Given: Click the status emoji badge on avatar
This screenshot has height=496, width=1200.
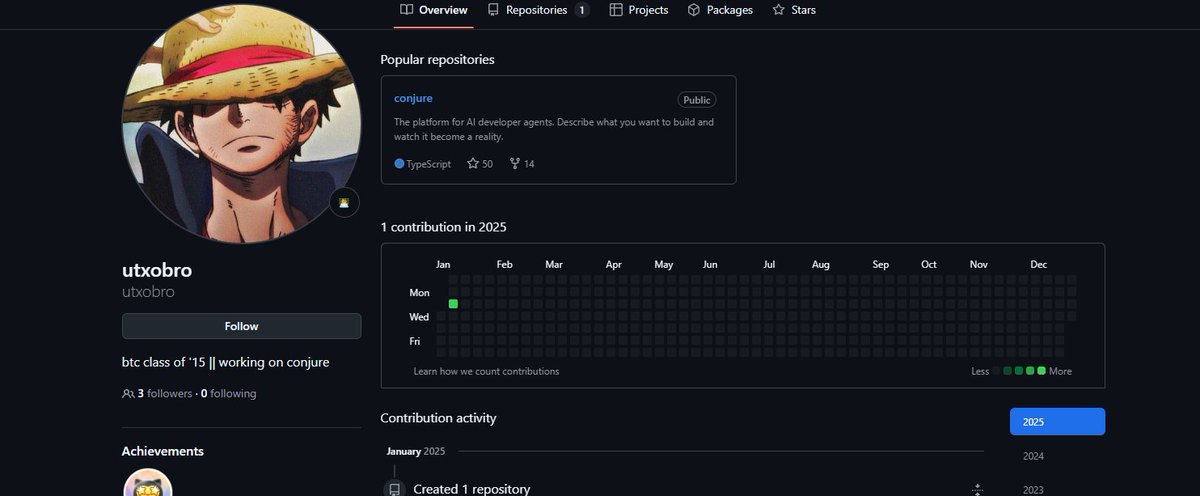Looking at the screenshot, I should click(345, 203).
